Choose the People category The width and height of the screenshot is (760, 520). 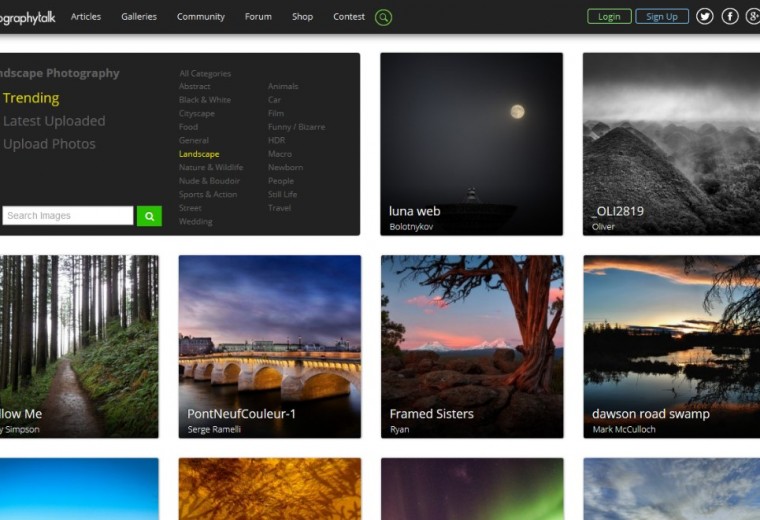tap(281, 181)
